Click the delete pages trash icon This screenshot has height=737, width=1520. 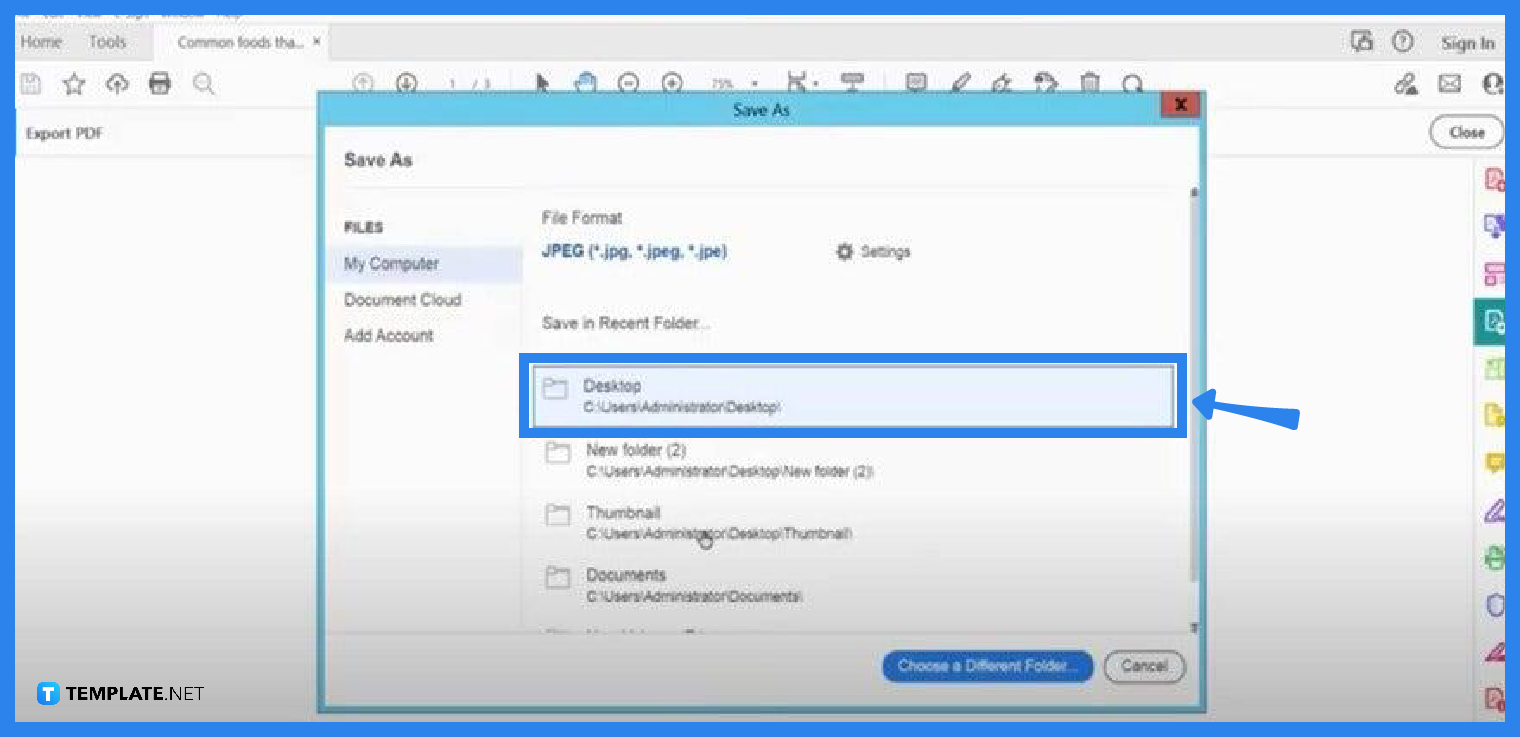1089,84
